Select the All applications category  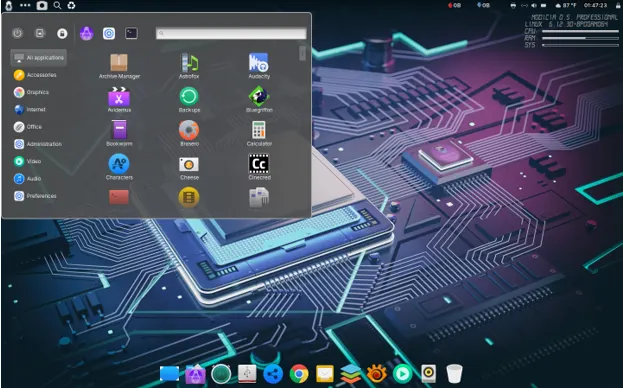click(x=39, y=58)
